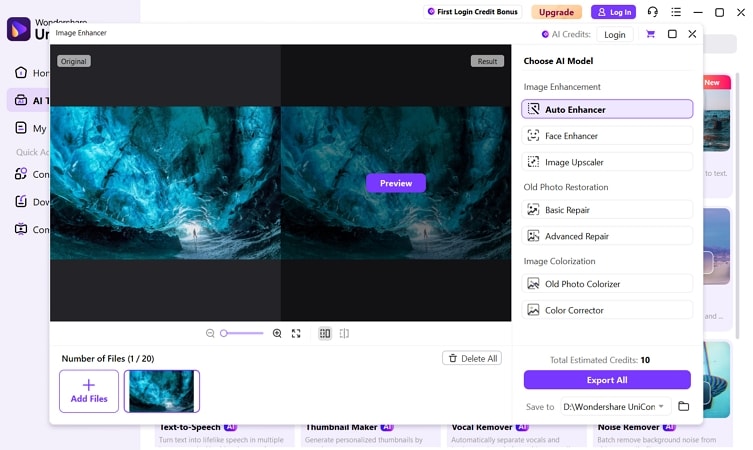
Task: Browse output folder icon
Action: click(683, 406)
